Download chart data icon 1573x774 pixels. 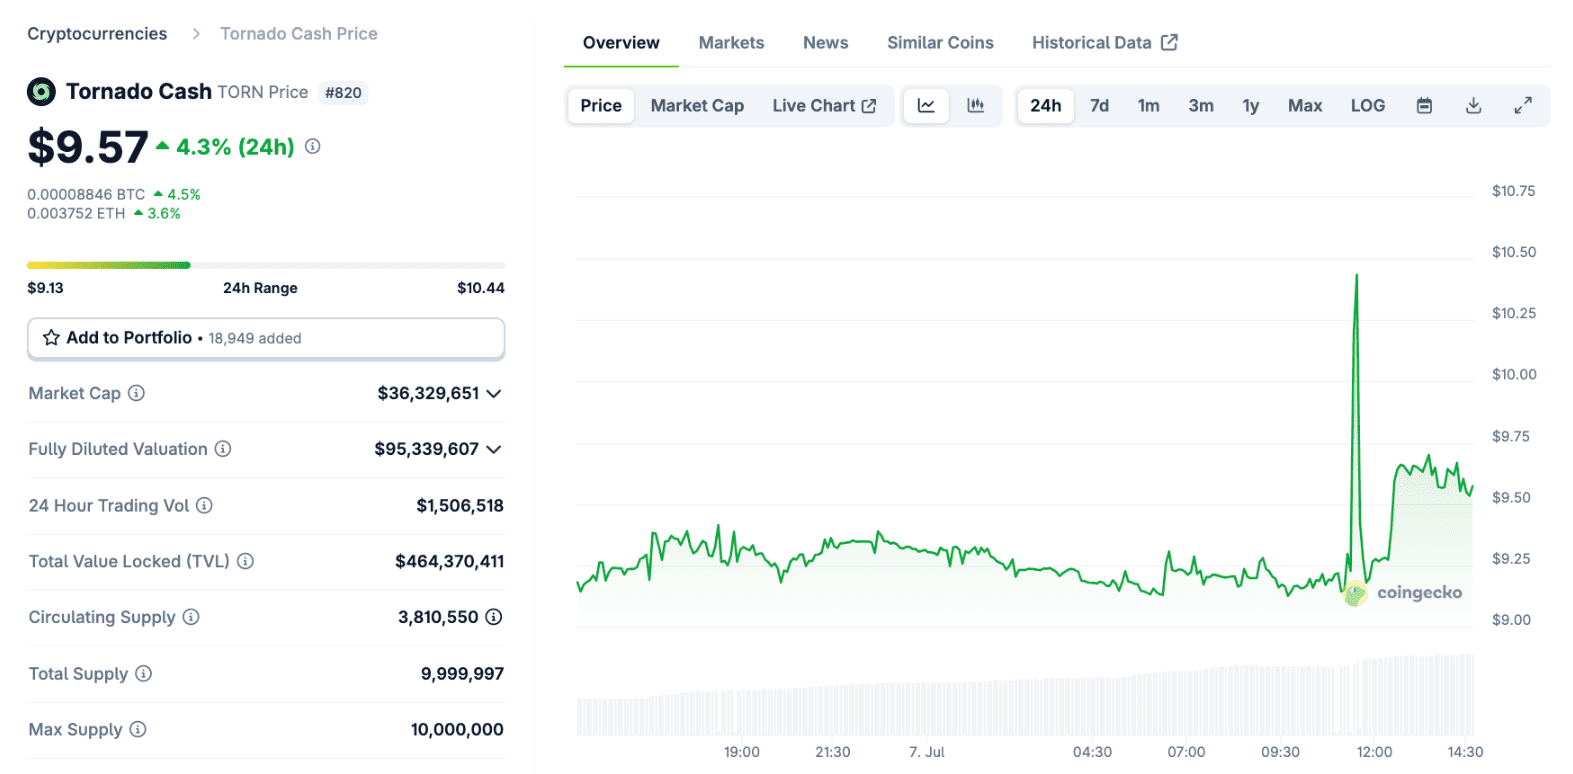(1474, 105)
